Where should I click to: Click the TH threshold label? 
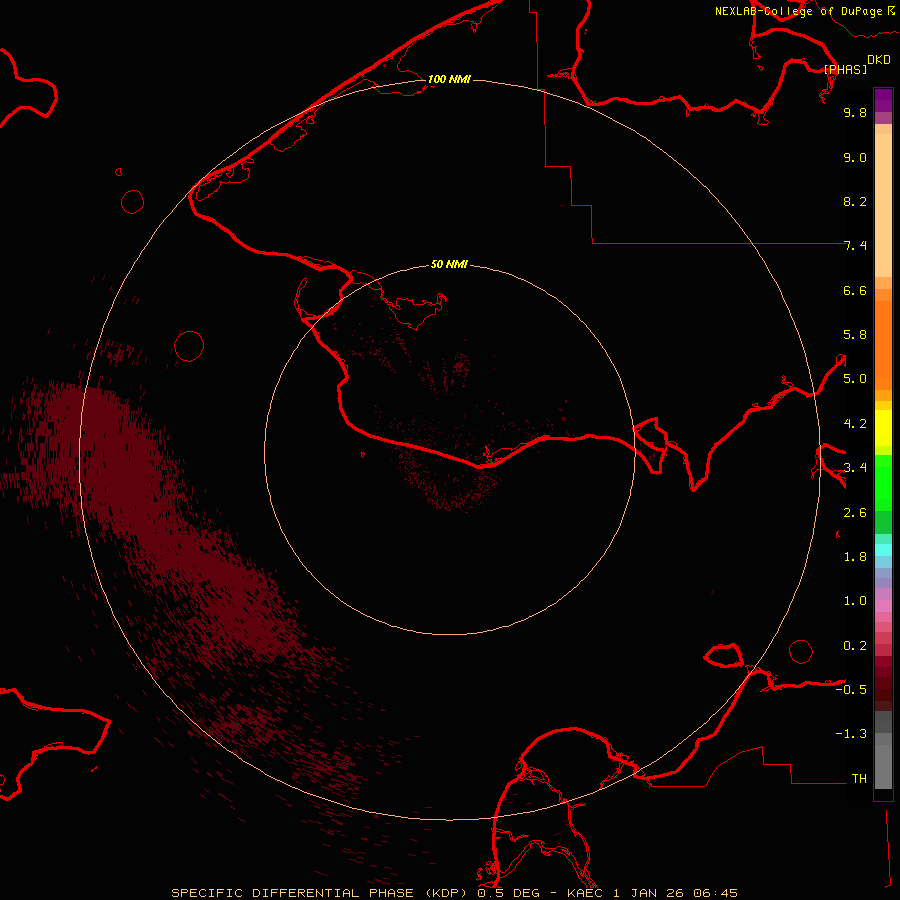[x=859, y=779]
